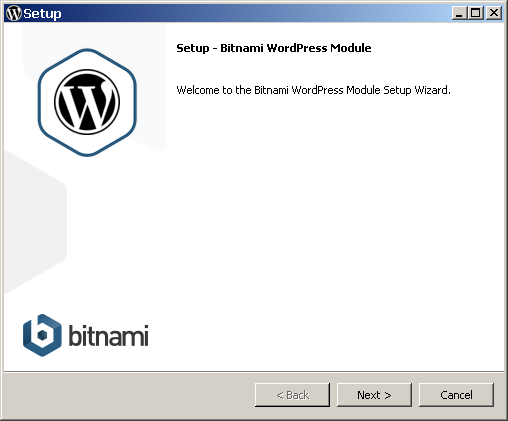Maximize the Setup window

click(x=475, y=13)
